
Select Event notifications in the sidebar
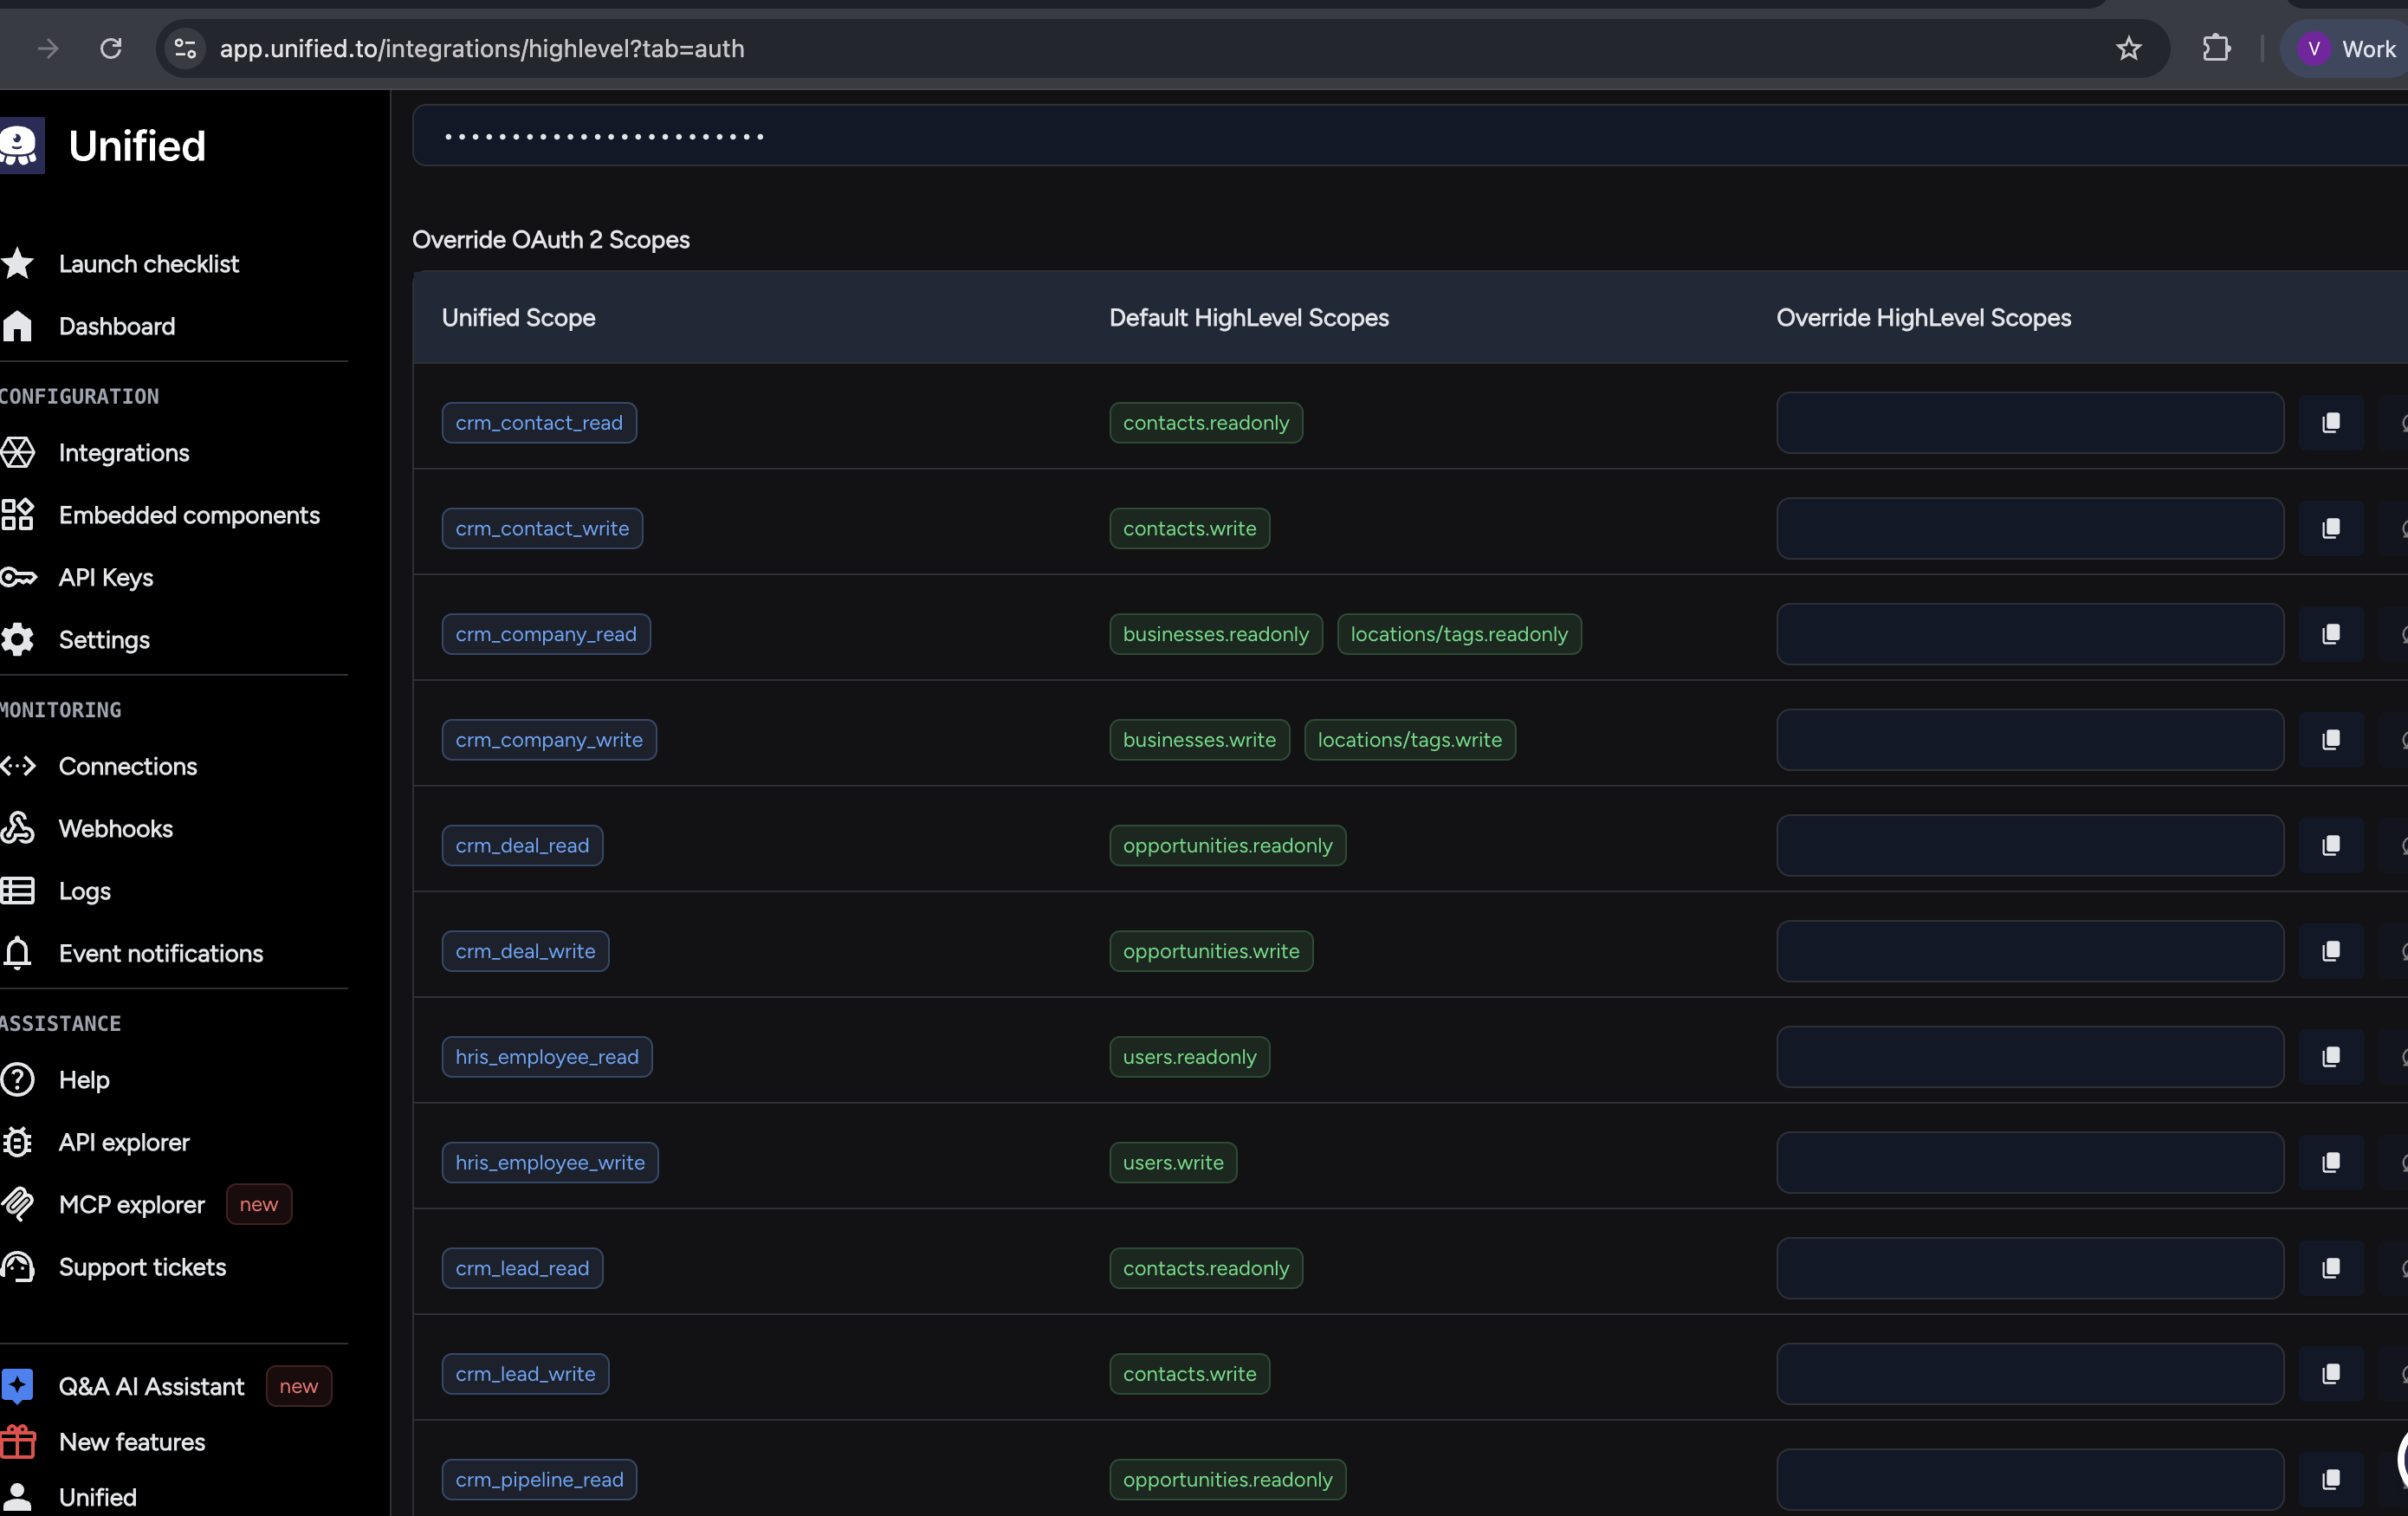161,954
